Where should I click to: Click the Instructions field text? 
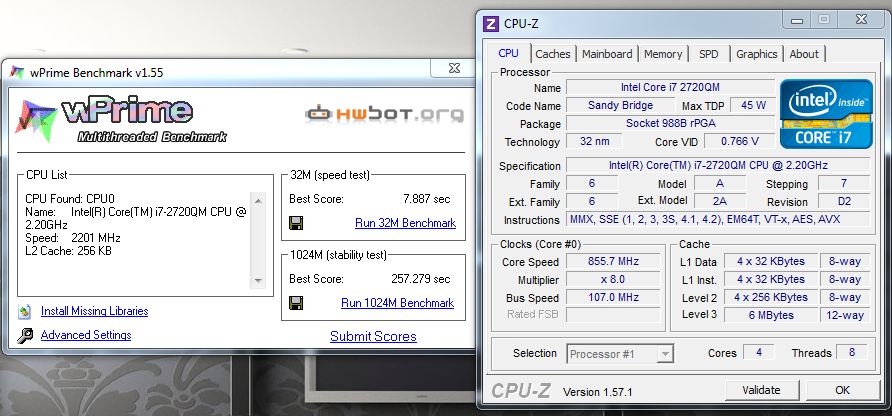coord(718,219)
